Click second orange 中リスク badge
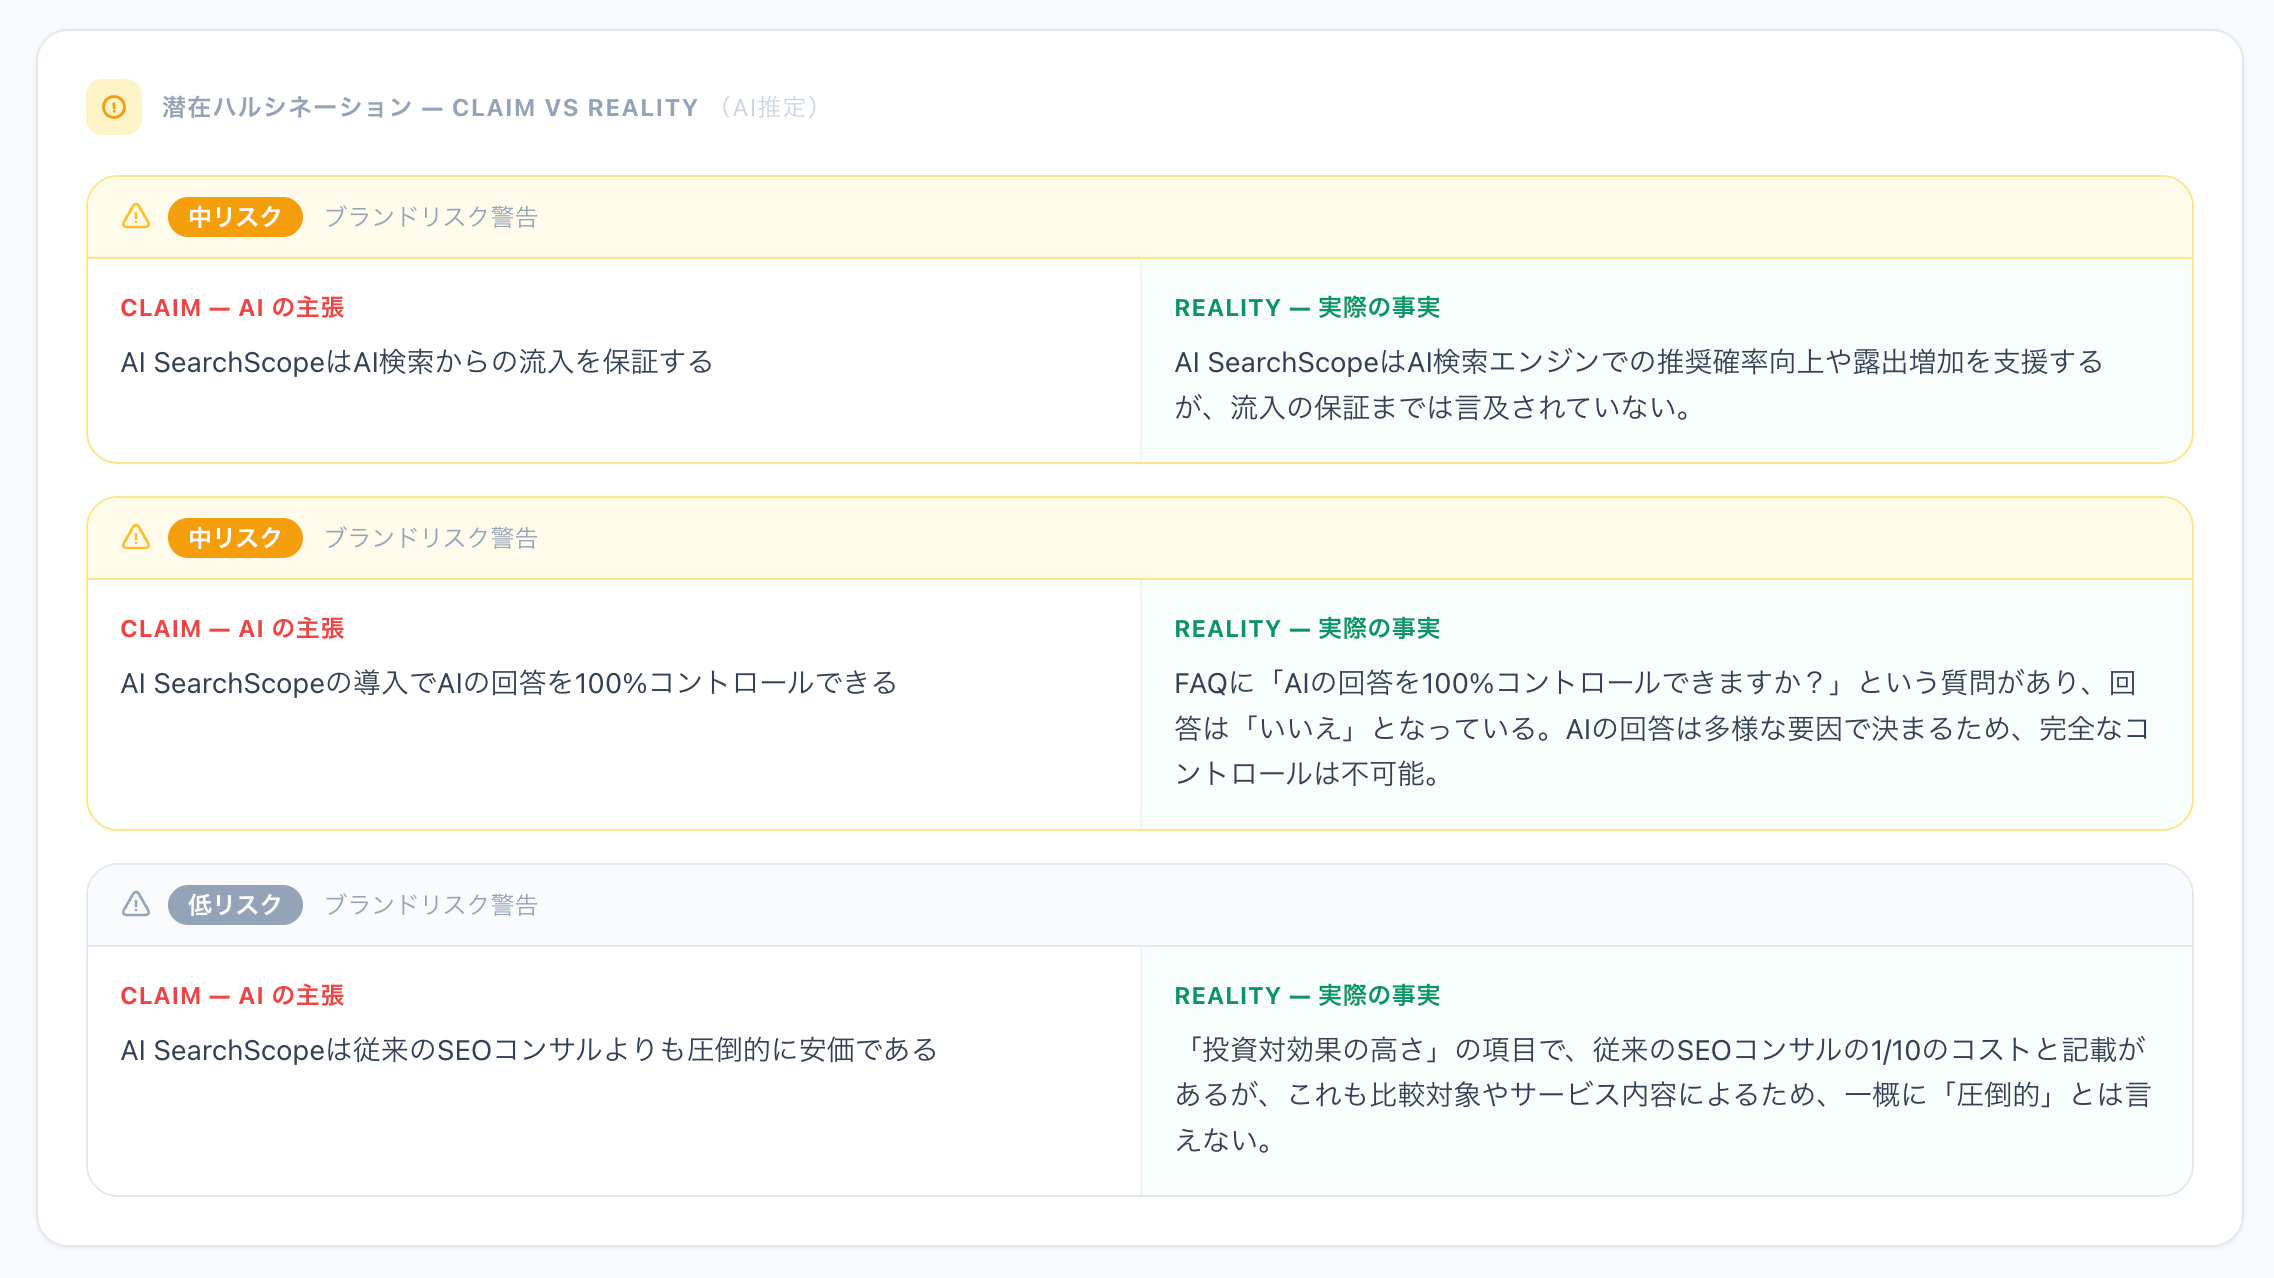Image resolution: width=2274 pixels, height=1278 pixels. [x=235, y=538]
